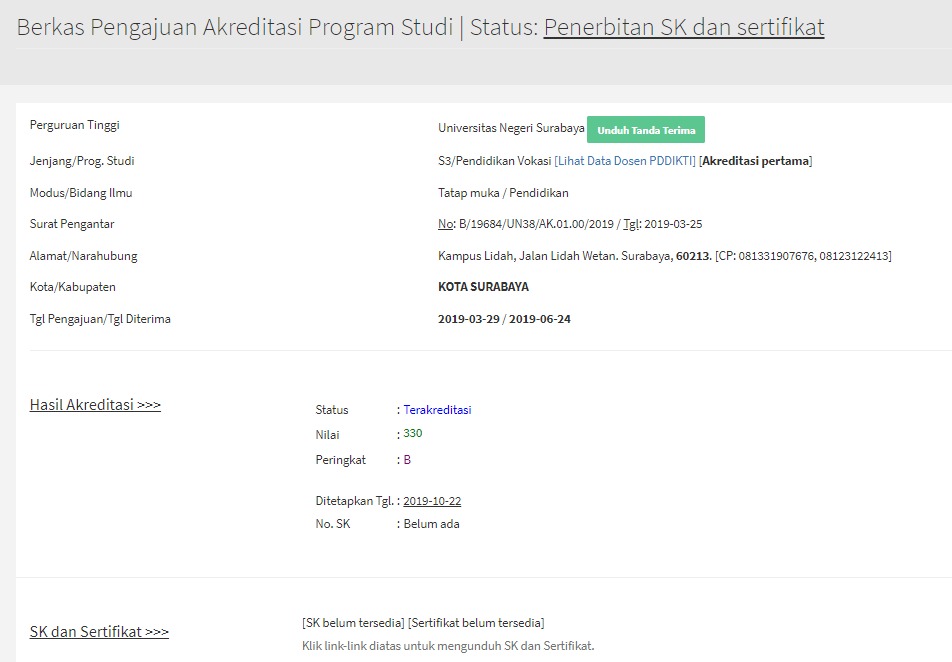952x662 pixels.
Task: Click the Belum ada No. SK value
Action: (x=431, y=524)
